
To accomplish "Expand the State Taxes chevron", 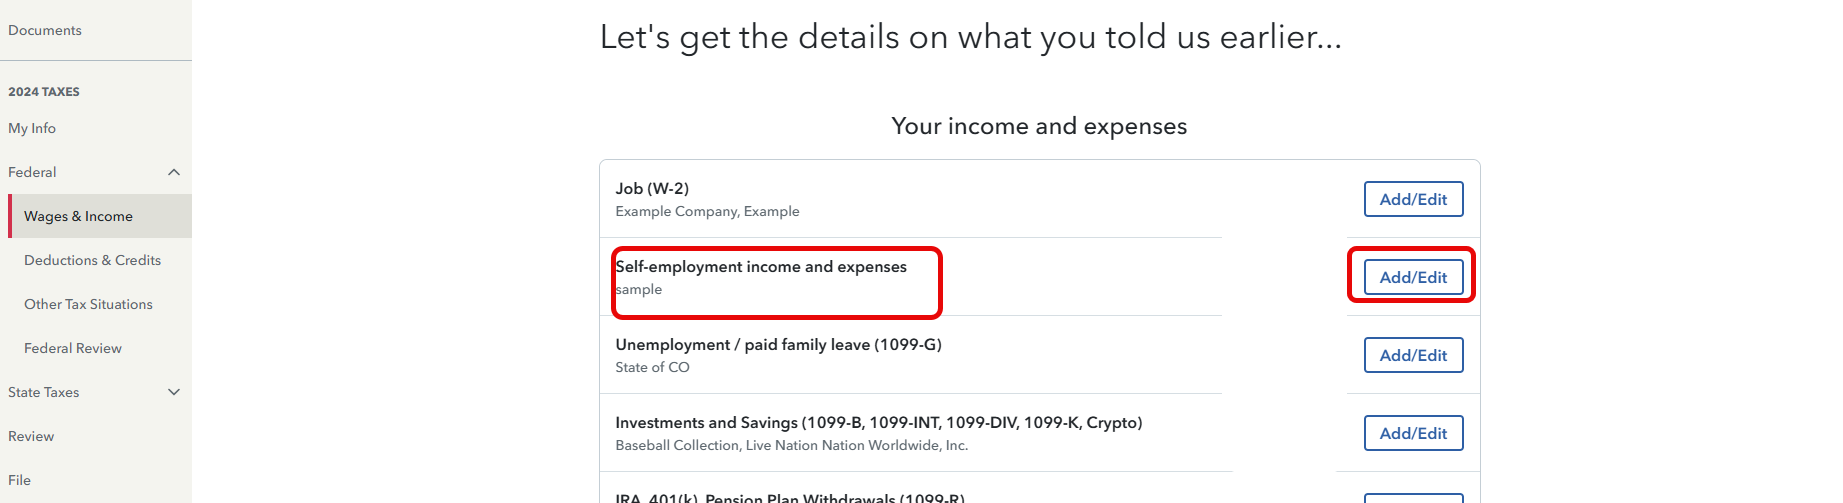I will pos(174,392).
